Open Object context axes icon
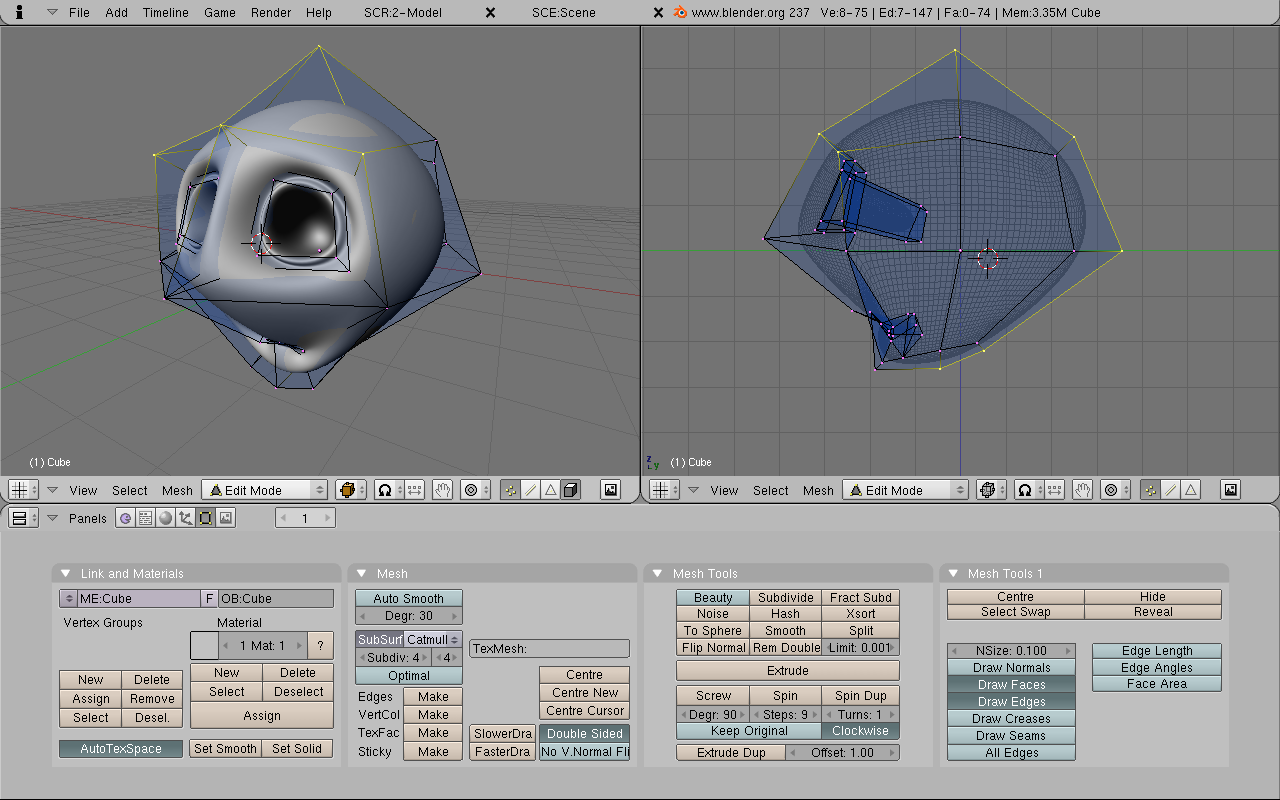 click(185, 518)
